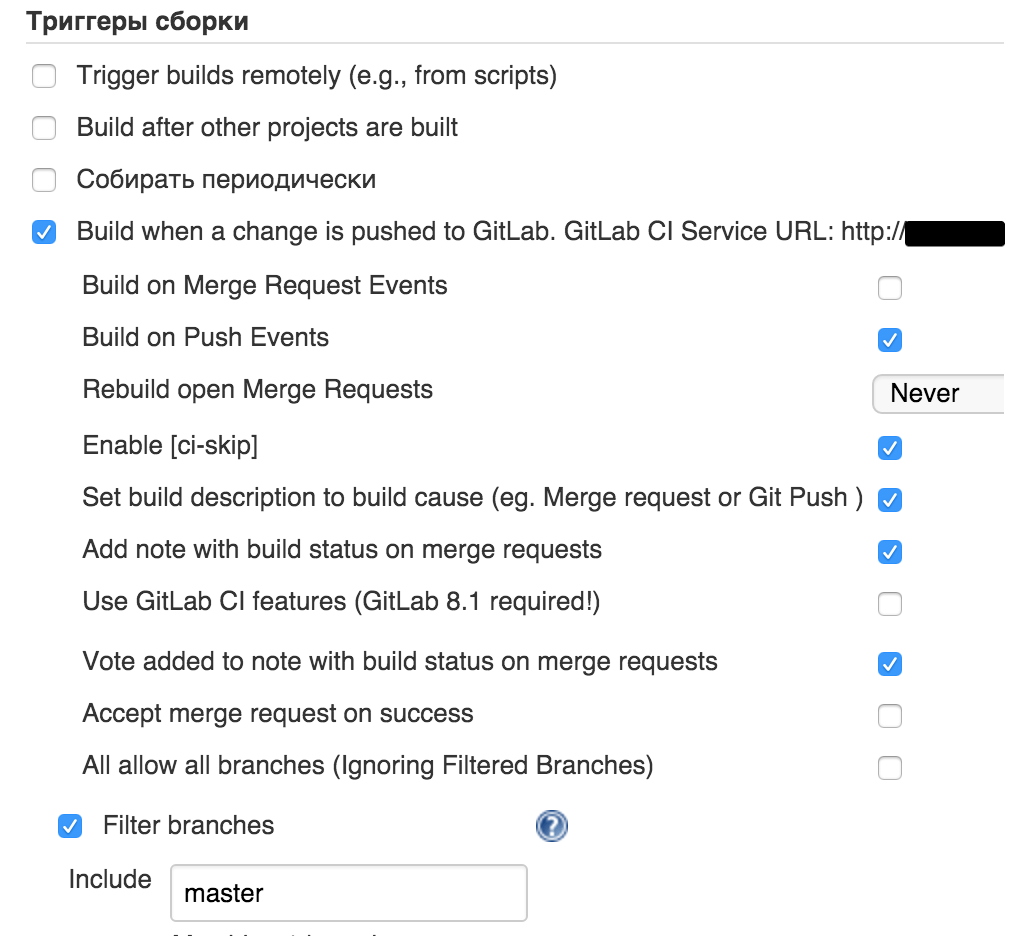The width and height of the screenshot is (1009, 936).
Task: Uncheck Enable [ci-skip] option
Action: 889,448
